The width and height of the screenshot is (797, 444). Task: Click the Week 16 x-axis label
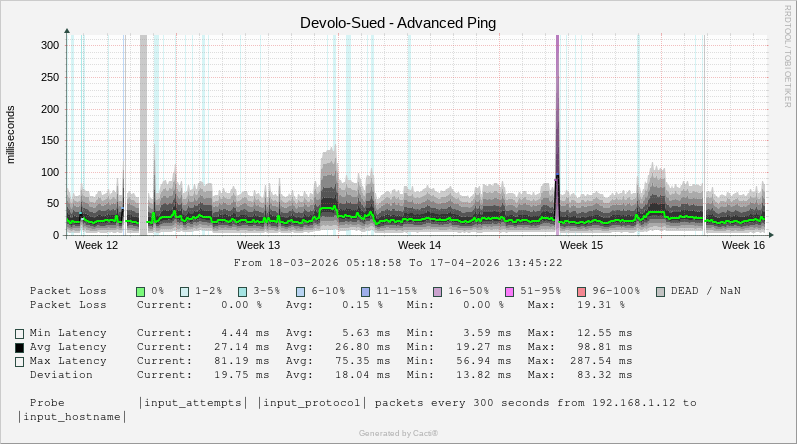coord(743,245)
